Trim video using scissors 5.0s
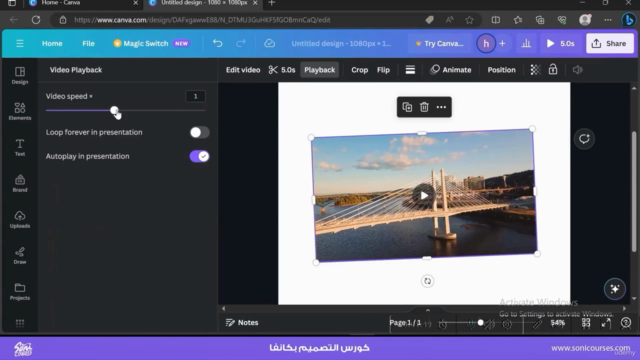The width and height of the screenshot is (640, 360). [282, 70]
